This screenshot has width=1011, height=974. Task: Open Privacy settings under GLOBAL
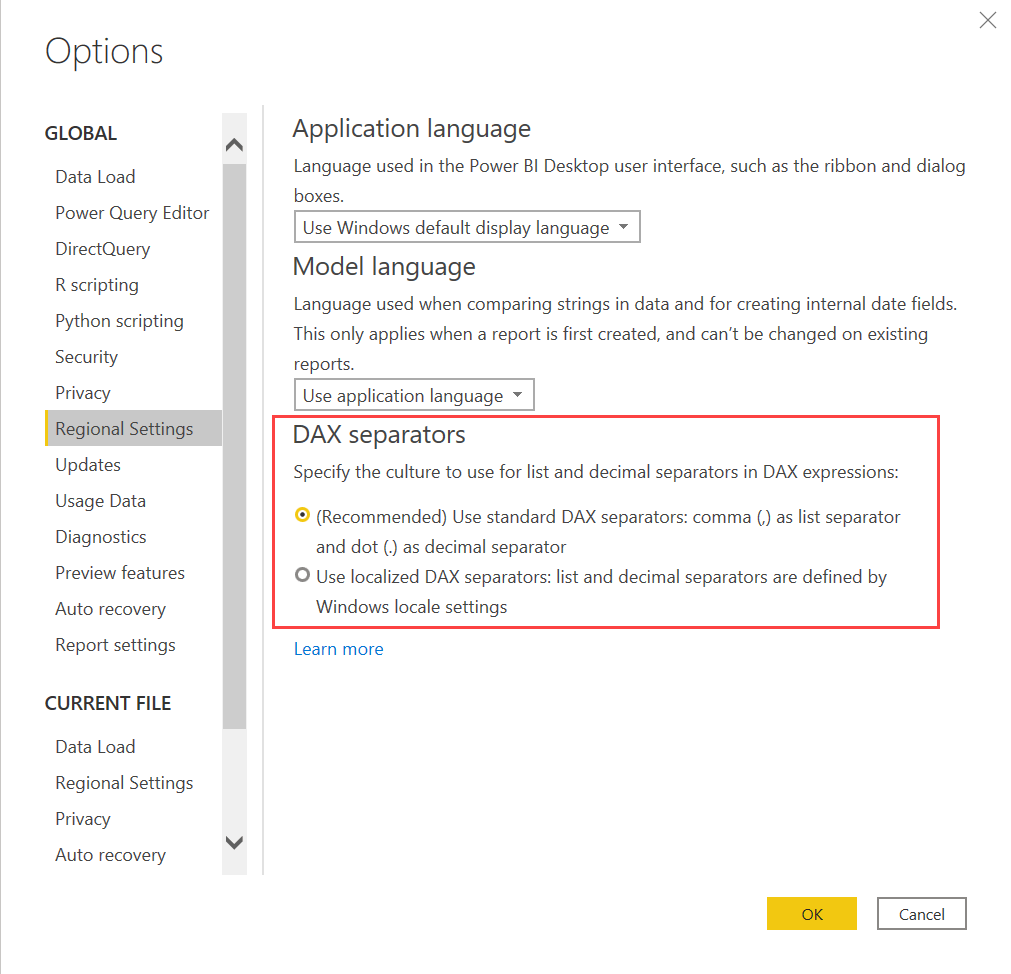point(82,392)
